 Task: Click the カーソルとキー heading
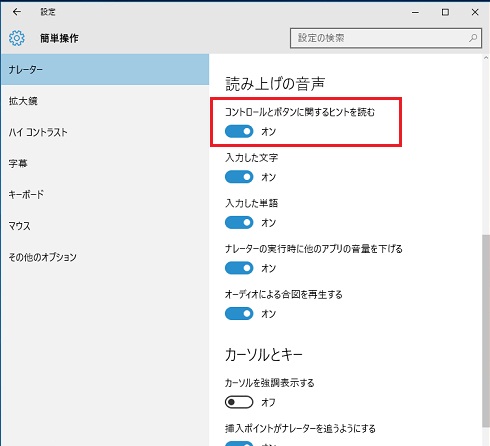coord(264,355)
